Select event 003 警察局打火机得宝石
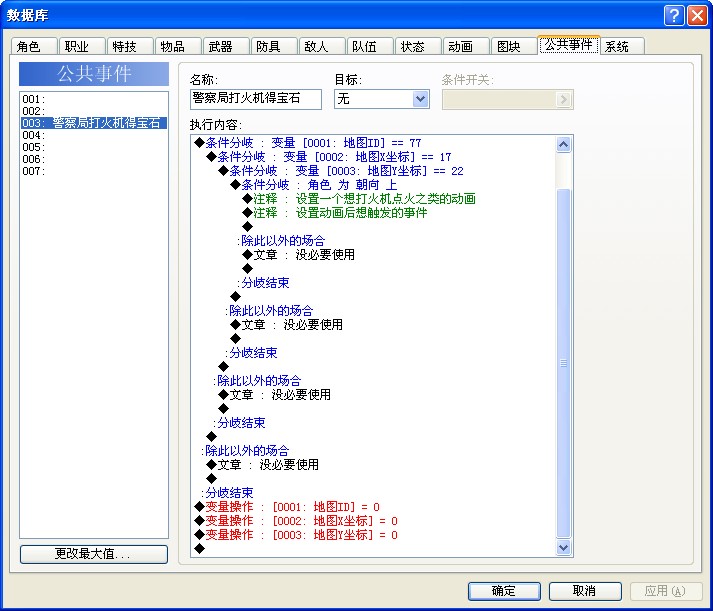713x611 pixels. [94, 123]
